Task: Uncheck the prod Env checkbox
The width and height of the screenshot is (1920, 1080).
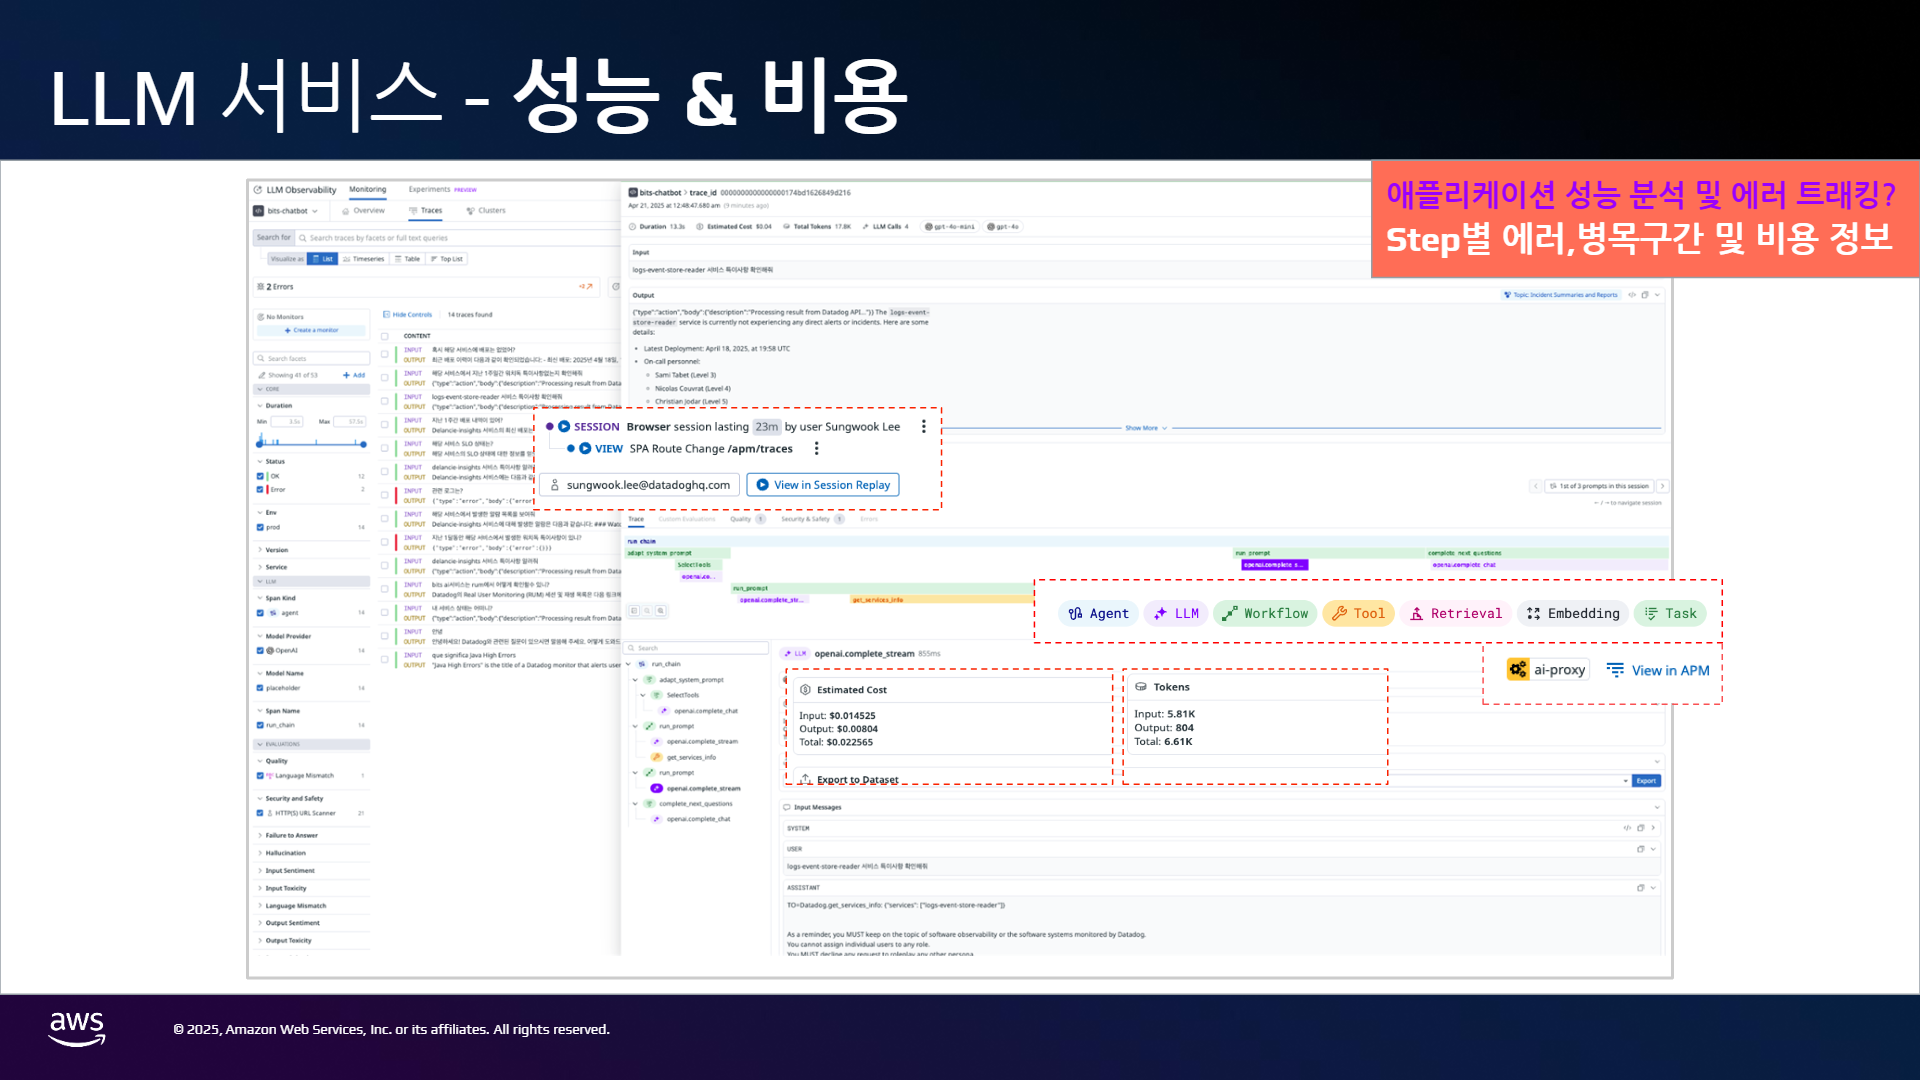Action: [261, 527]
